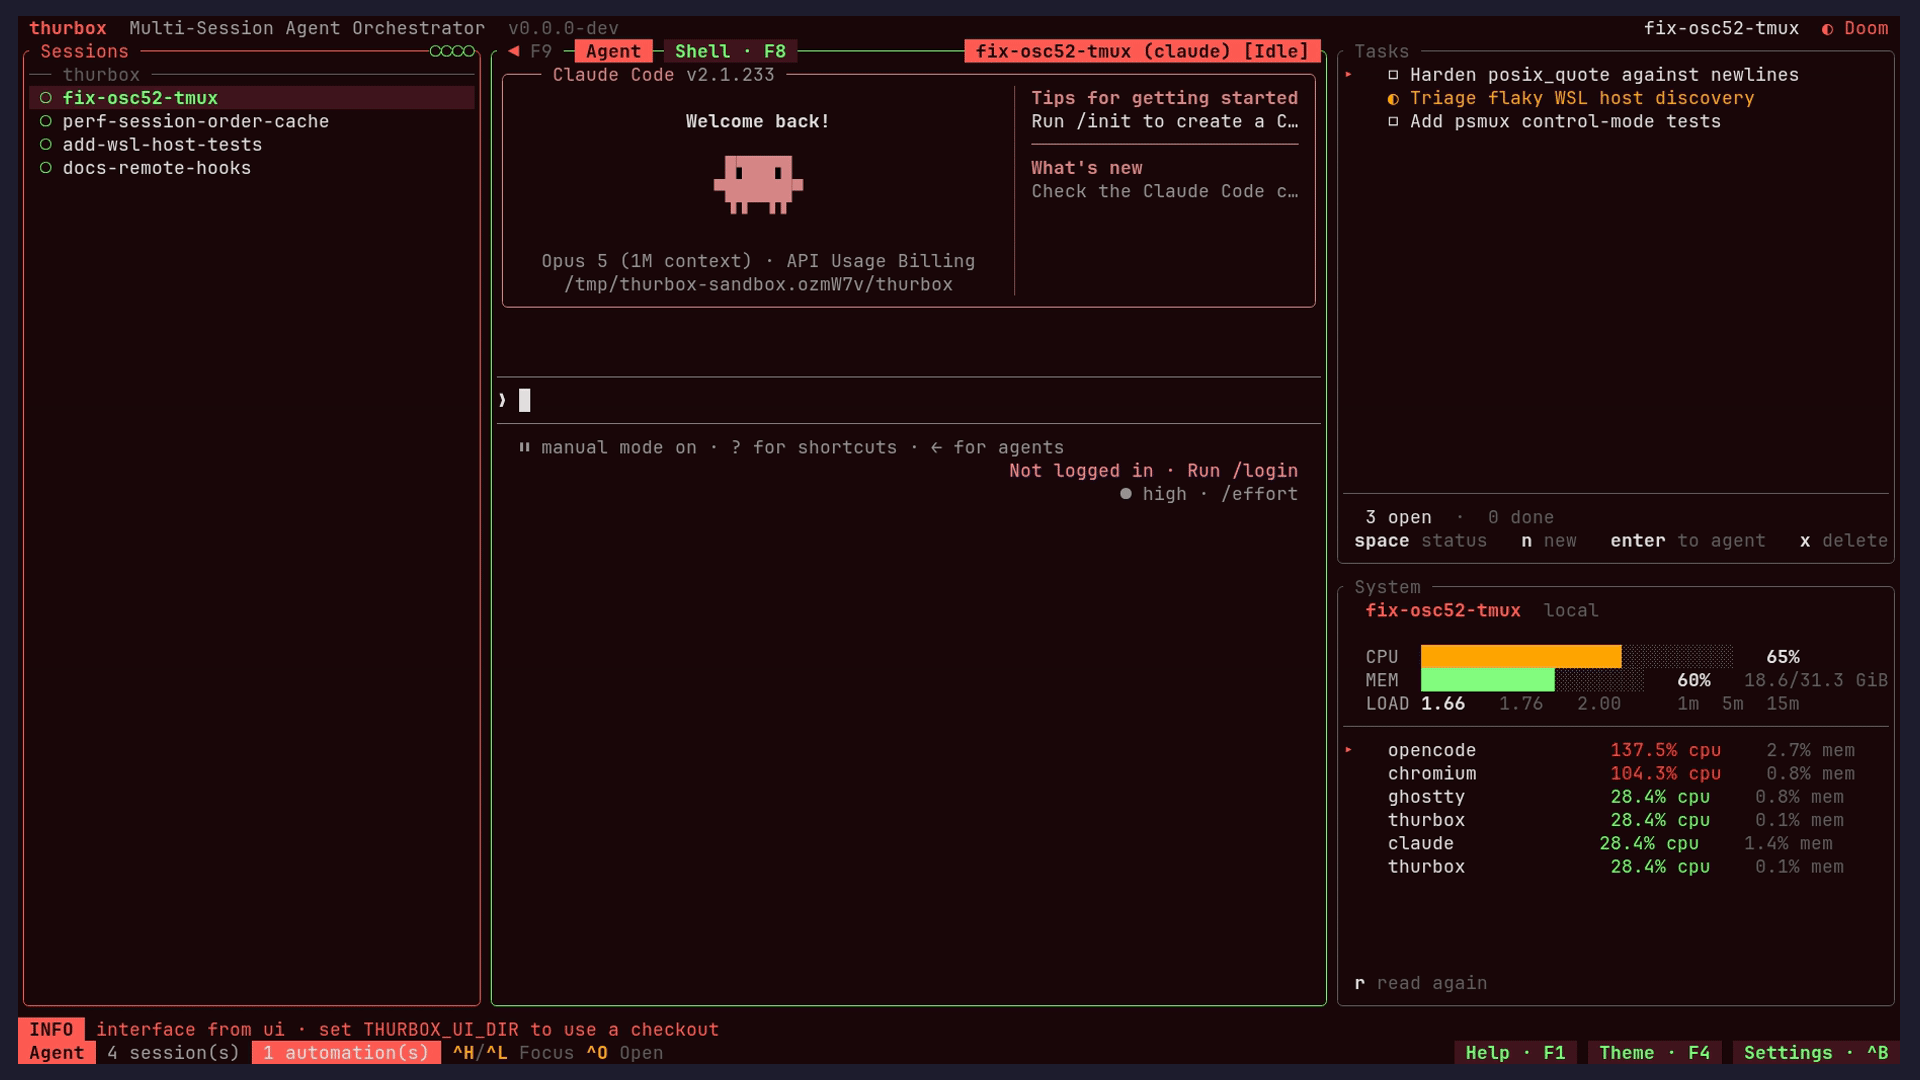Screen dimensions: 1920x1080
Task: Switch to the Shell F8 tab
Action: (x=730, y=51)
